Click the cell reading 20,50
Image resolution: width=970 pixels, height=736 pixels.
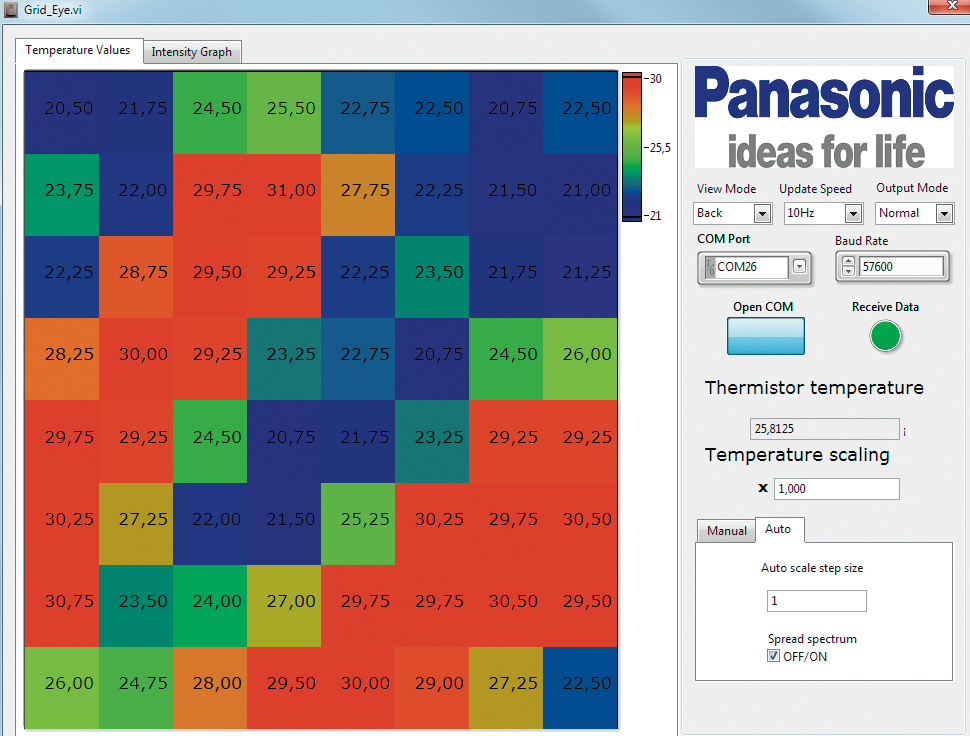(62, 113)
